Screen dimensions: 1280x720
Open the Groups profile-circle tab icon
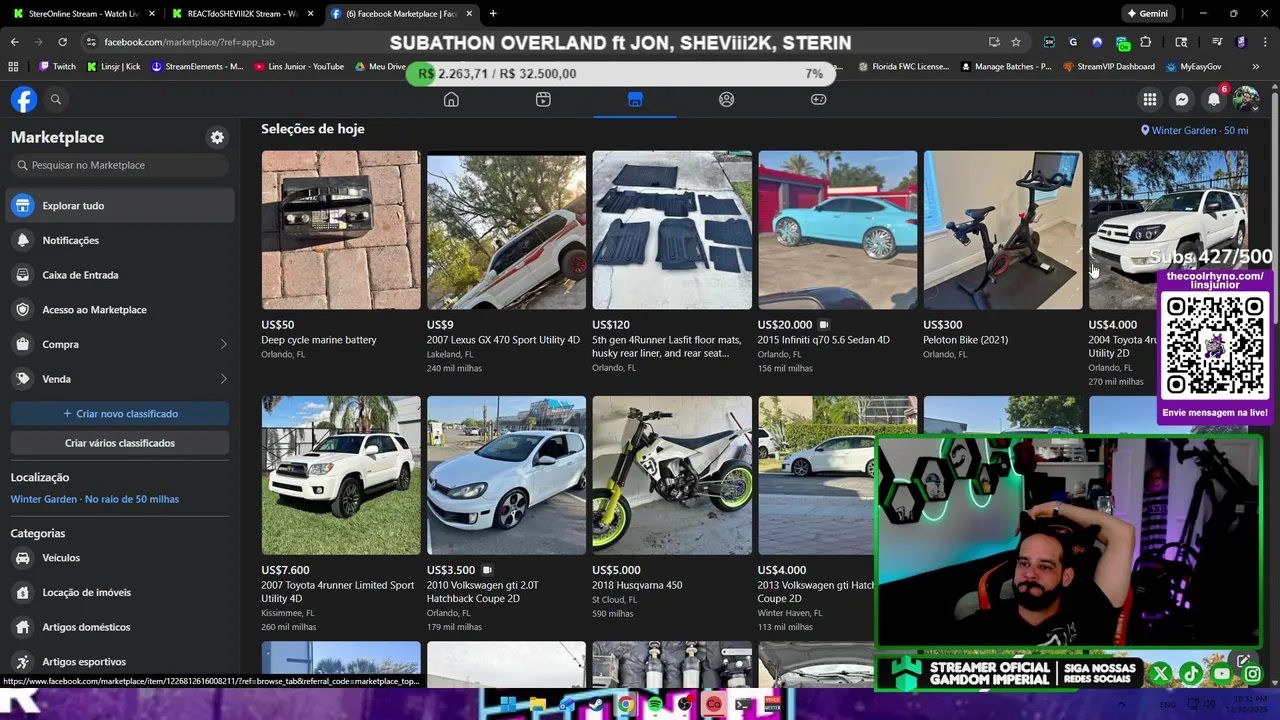click(x=727, y=99)
